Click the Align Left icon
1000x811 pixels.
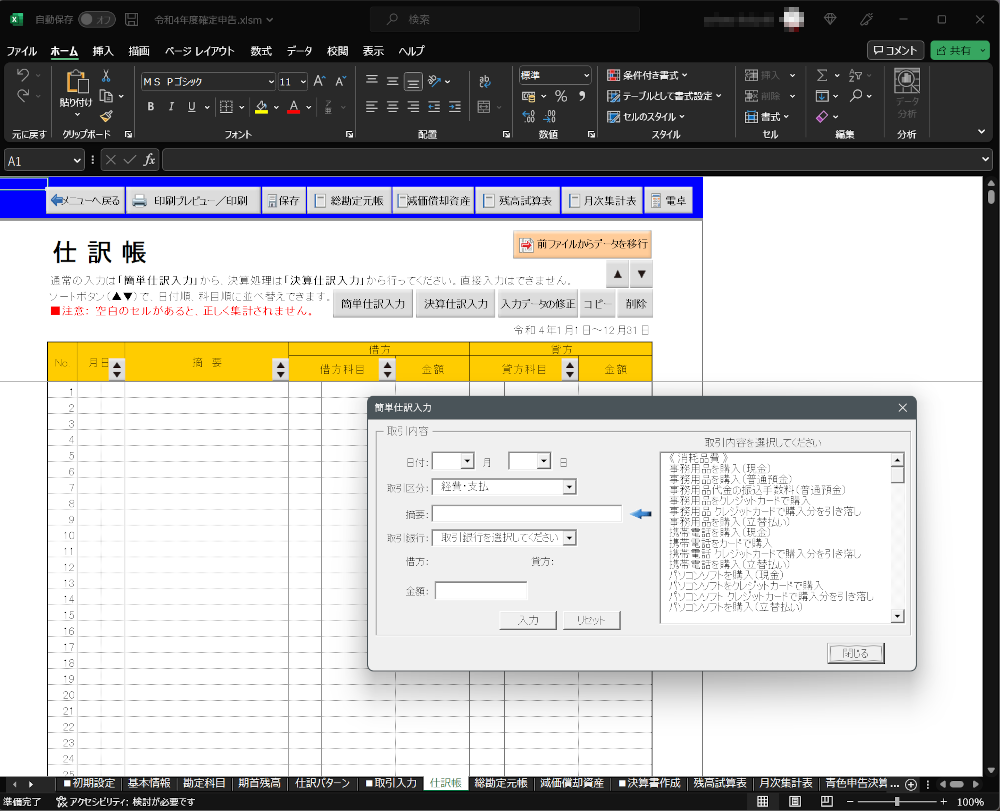(x=372, y=106)
